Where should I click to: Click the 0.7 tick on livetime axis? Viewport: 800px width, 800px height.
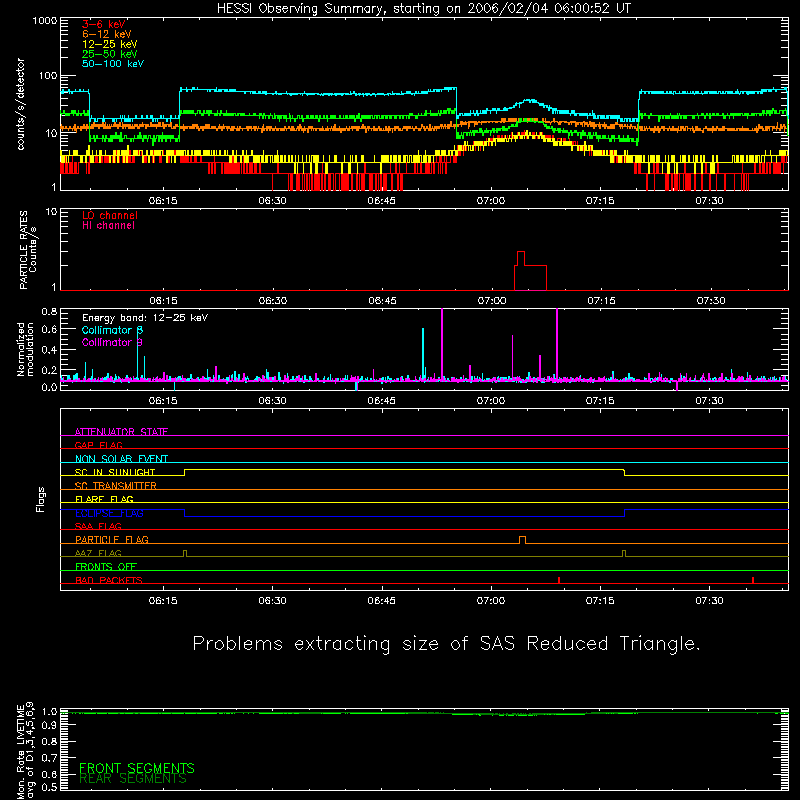point(50,758)
